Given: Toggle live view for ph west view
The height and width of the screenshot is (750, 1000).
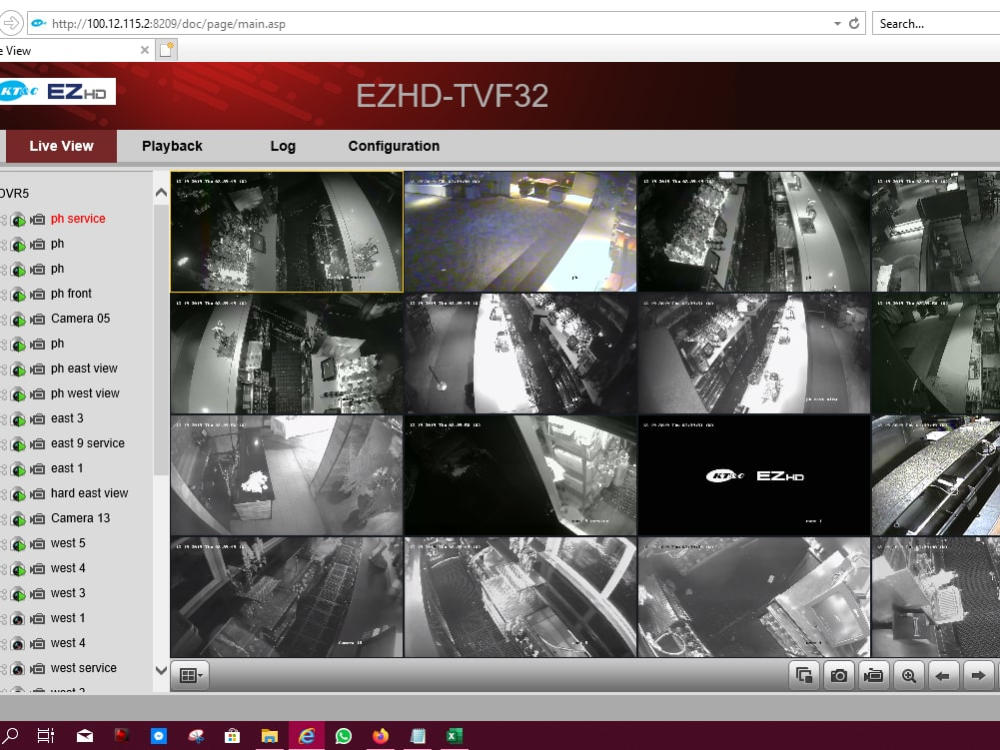Looking at the screenshot, I should [18, 395].
